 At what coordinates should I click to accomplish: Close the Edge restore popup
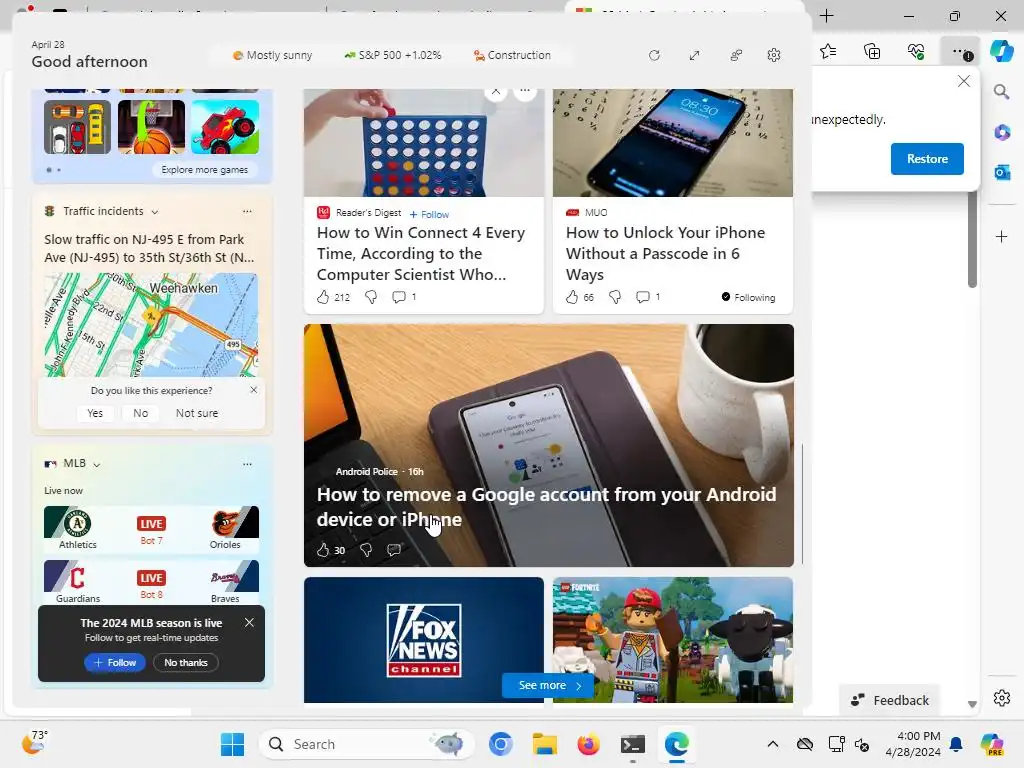(x=963, y=81)
